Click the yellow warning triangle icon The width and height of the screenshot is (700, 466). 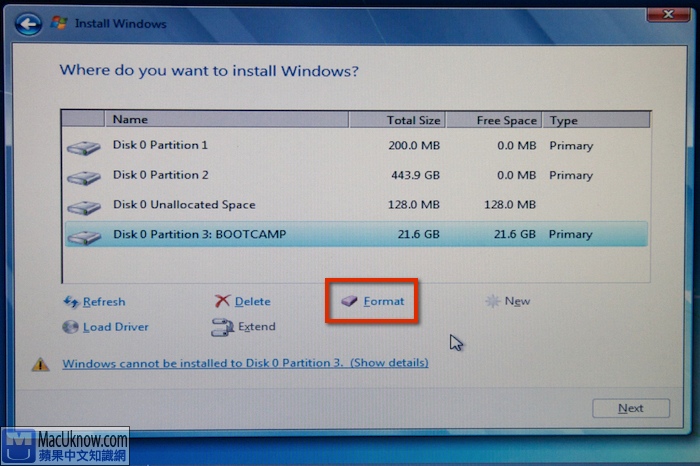click(41, 364)
